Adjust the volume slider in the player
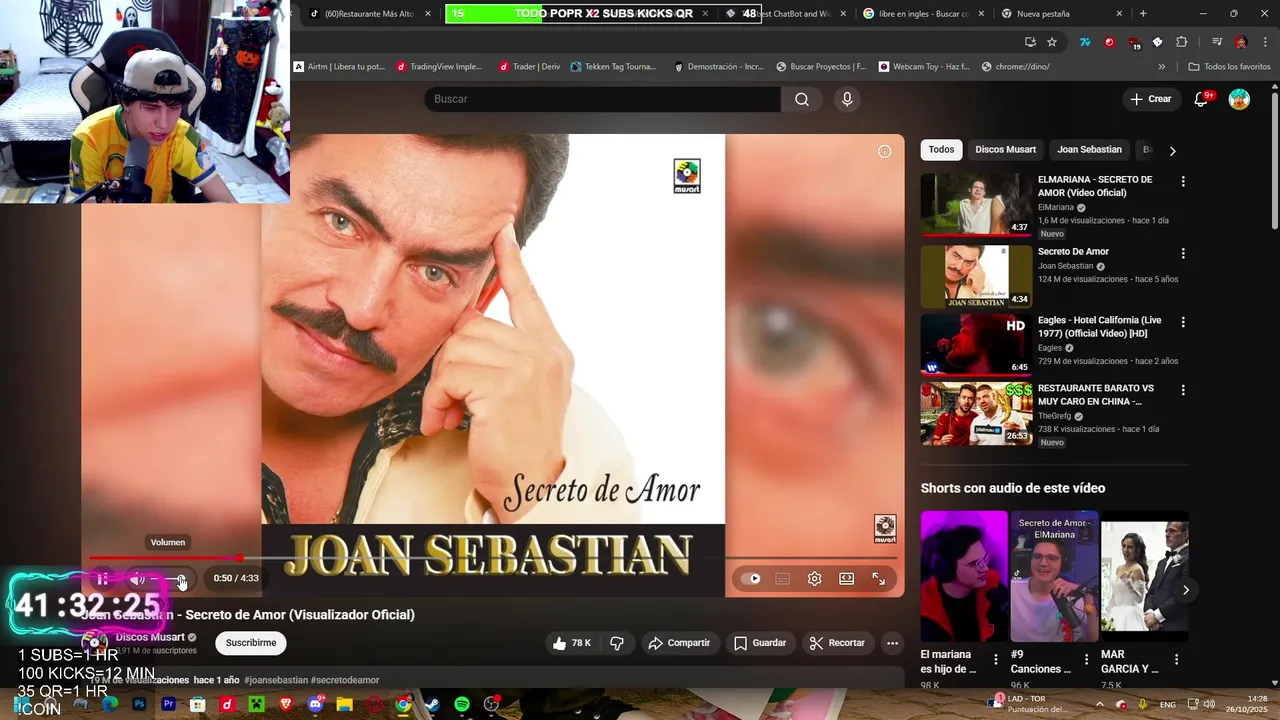Screen dimensions: 1280x720 pyautogui.click(x=169, y=580)
